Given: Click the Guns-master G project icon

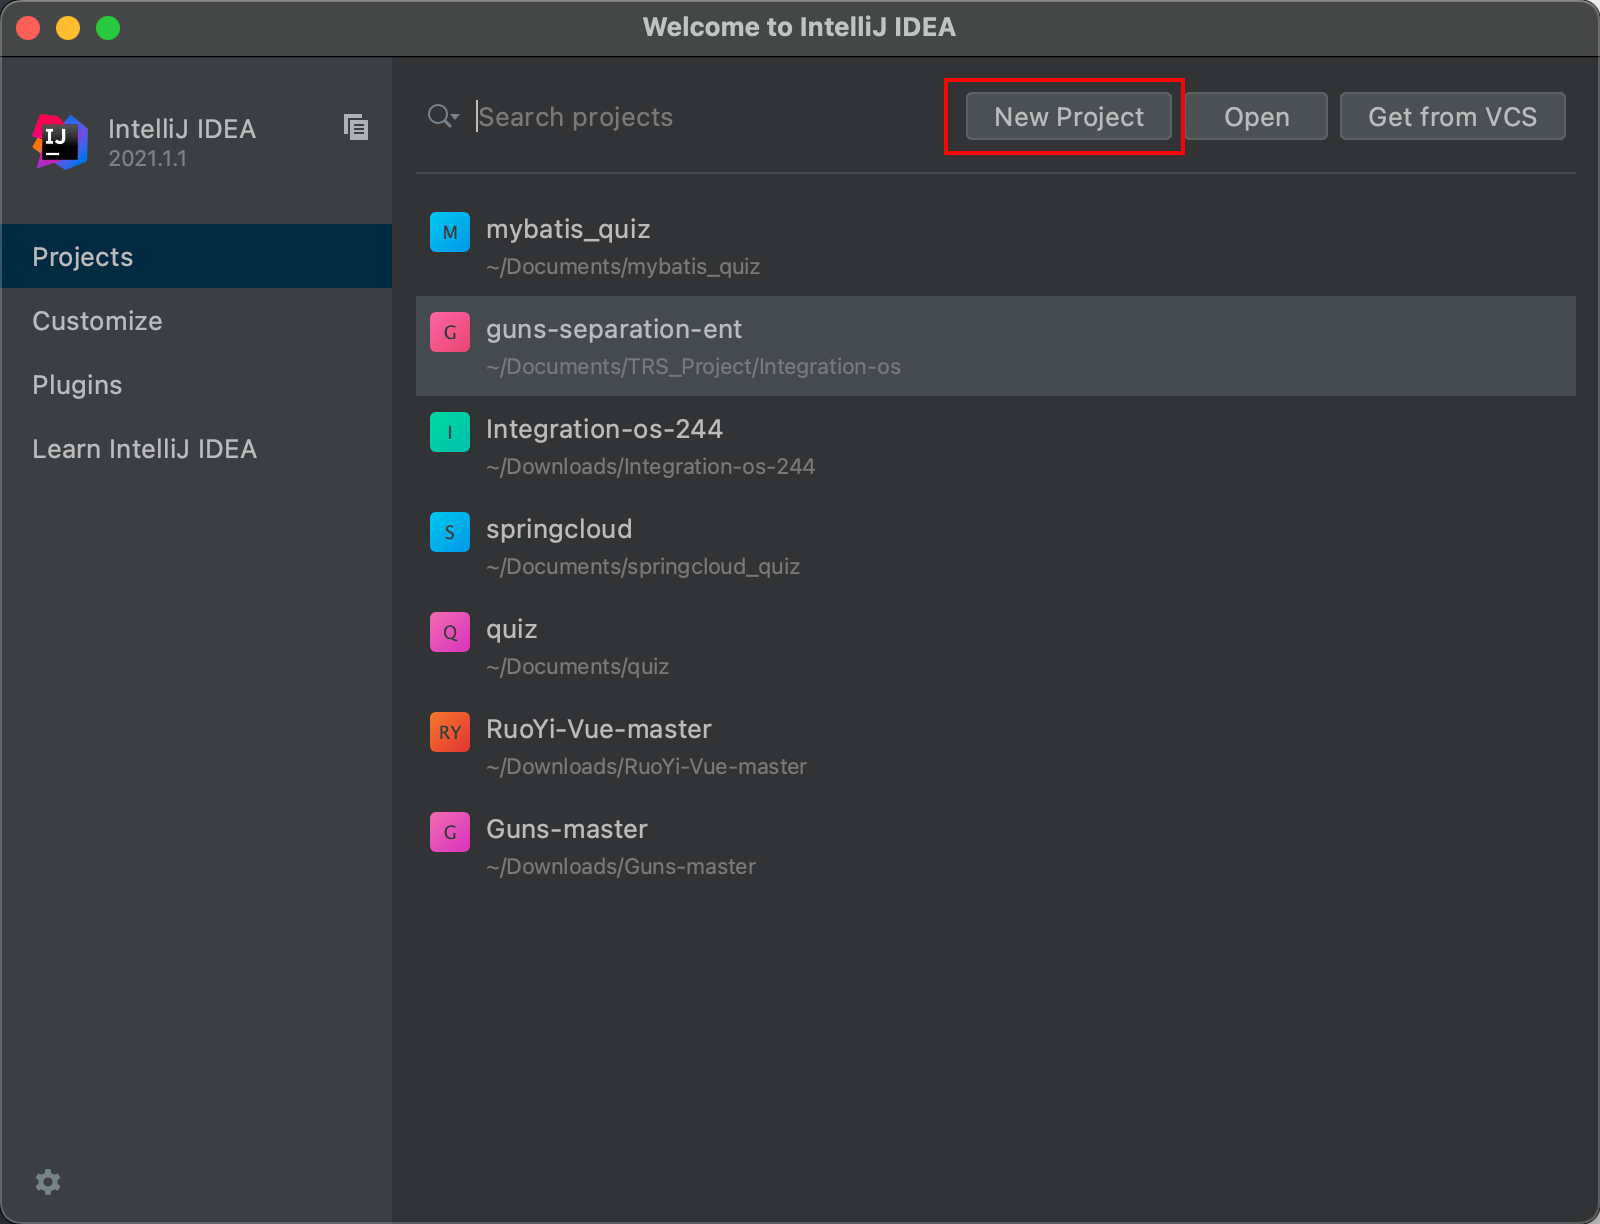Looking at the screenshot, I should pyautogui.click(x=450, y=832).
